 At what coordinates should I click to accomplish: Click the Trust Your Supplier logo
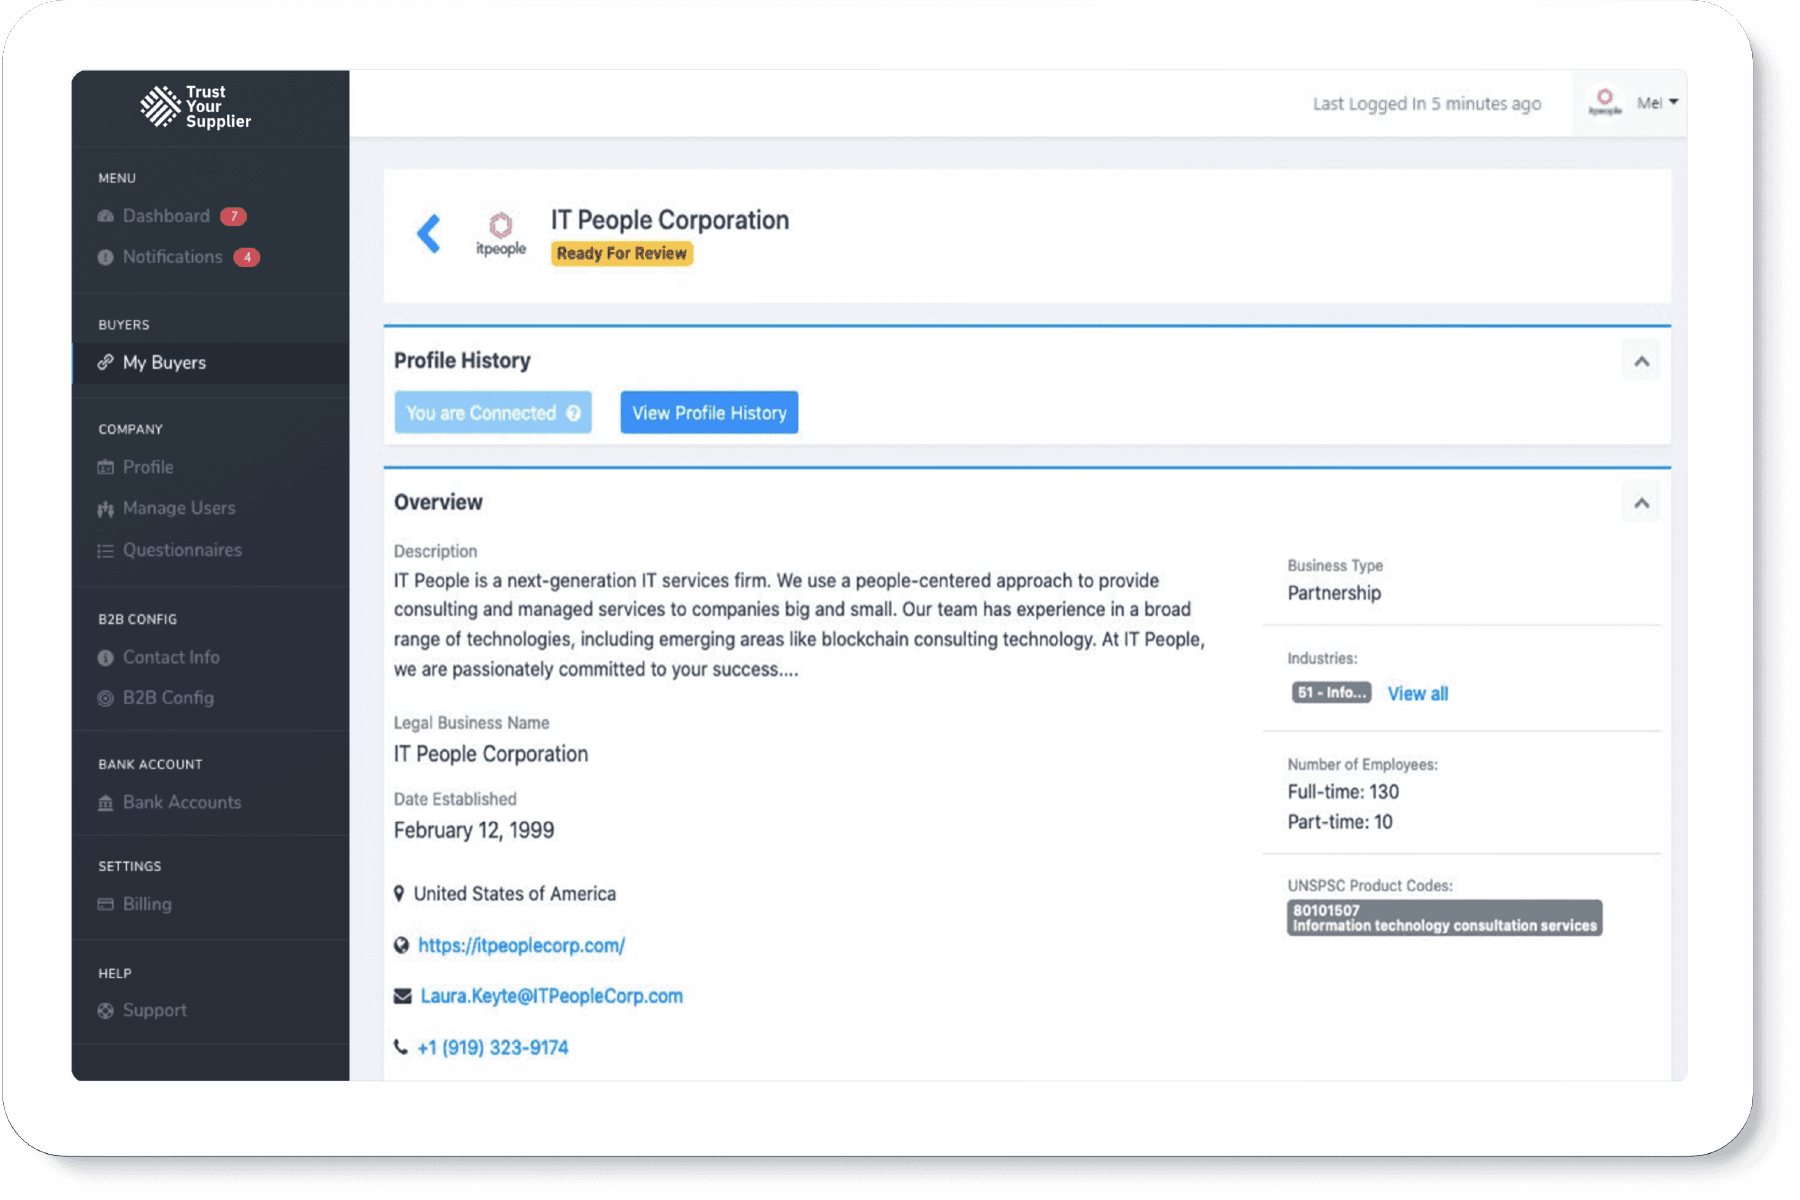click(x=196, y=107)
